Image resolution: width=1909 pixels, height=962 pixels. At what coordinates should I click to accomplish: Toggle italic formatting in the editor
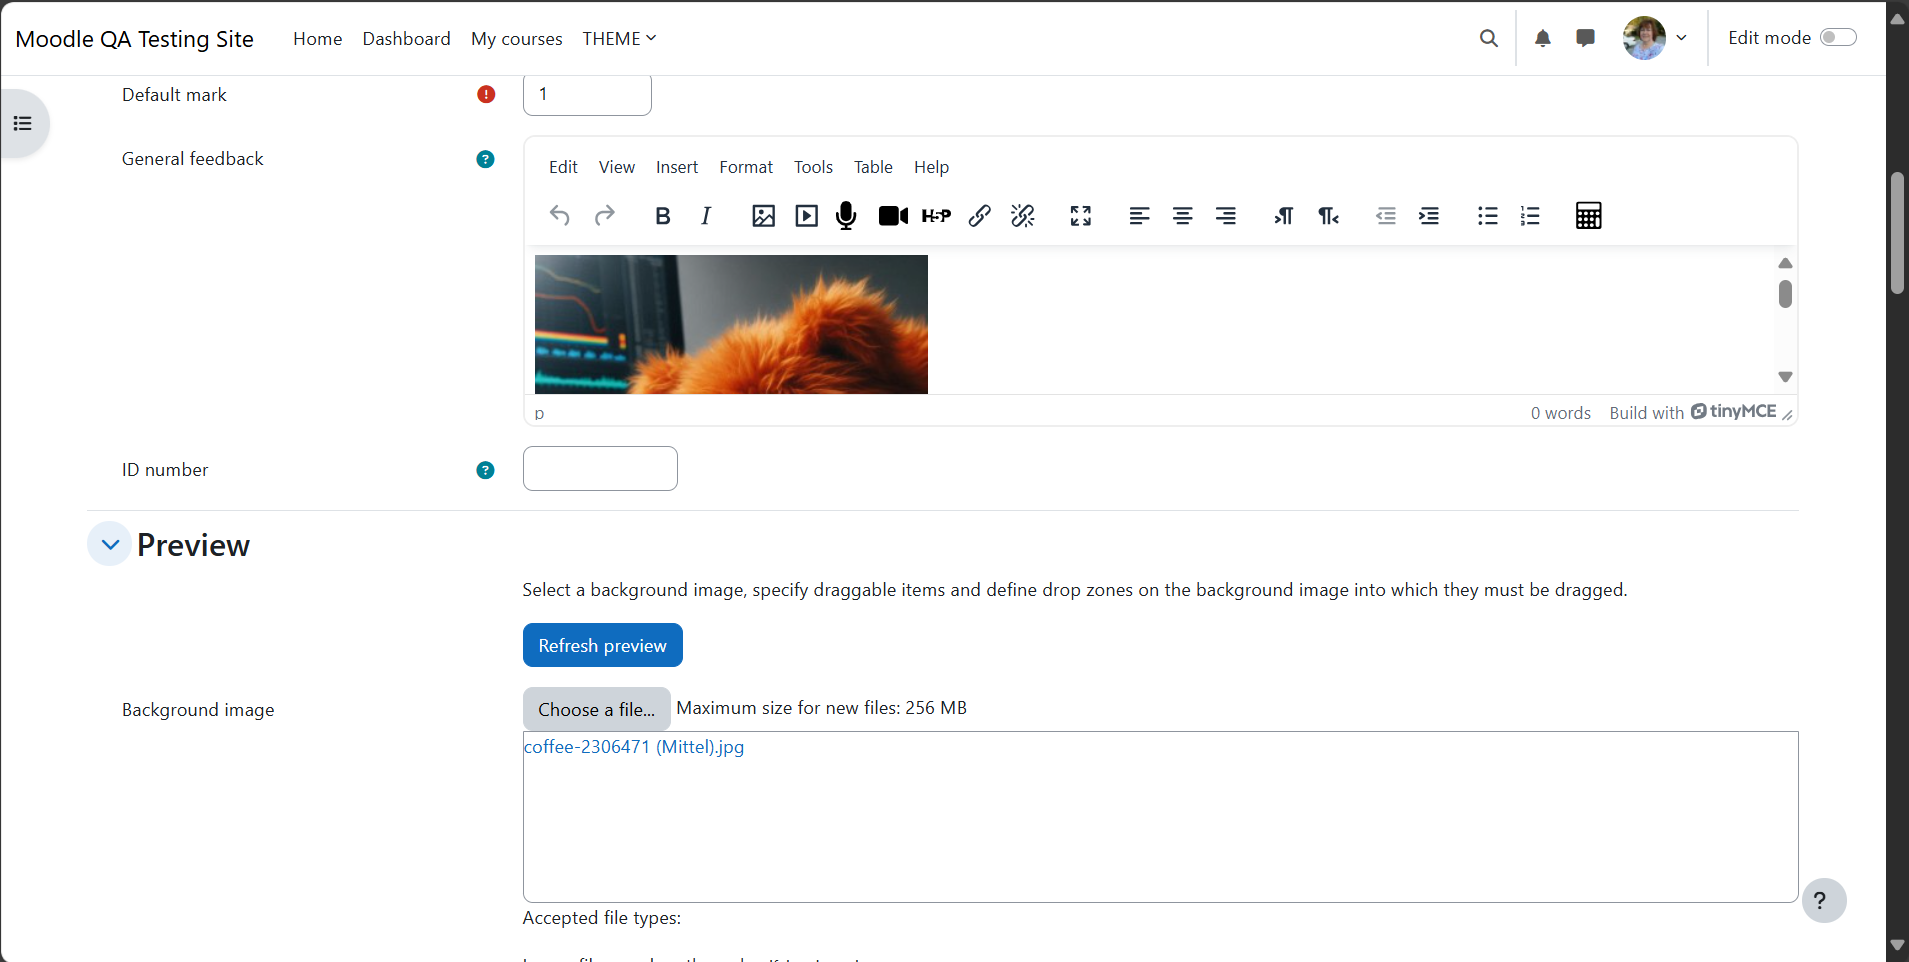706,215
